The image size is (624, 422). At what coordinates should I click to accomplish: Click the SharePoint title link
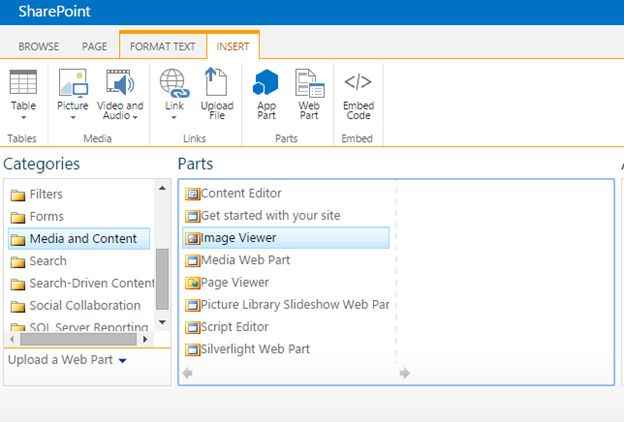pos(55,11)
